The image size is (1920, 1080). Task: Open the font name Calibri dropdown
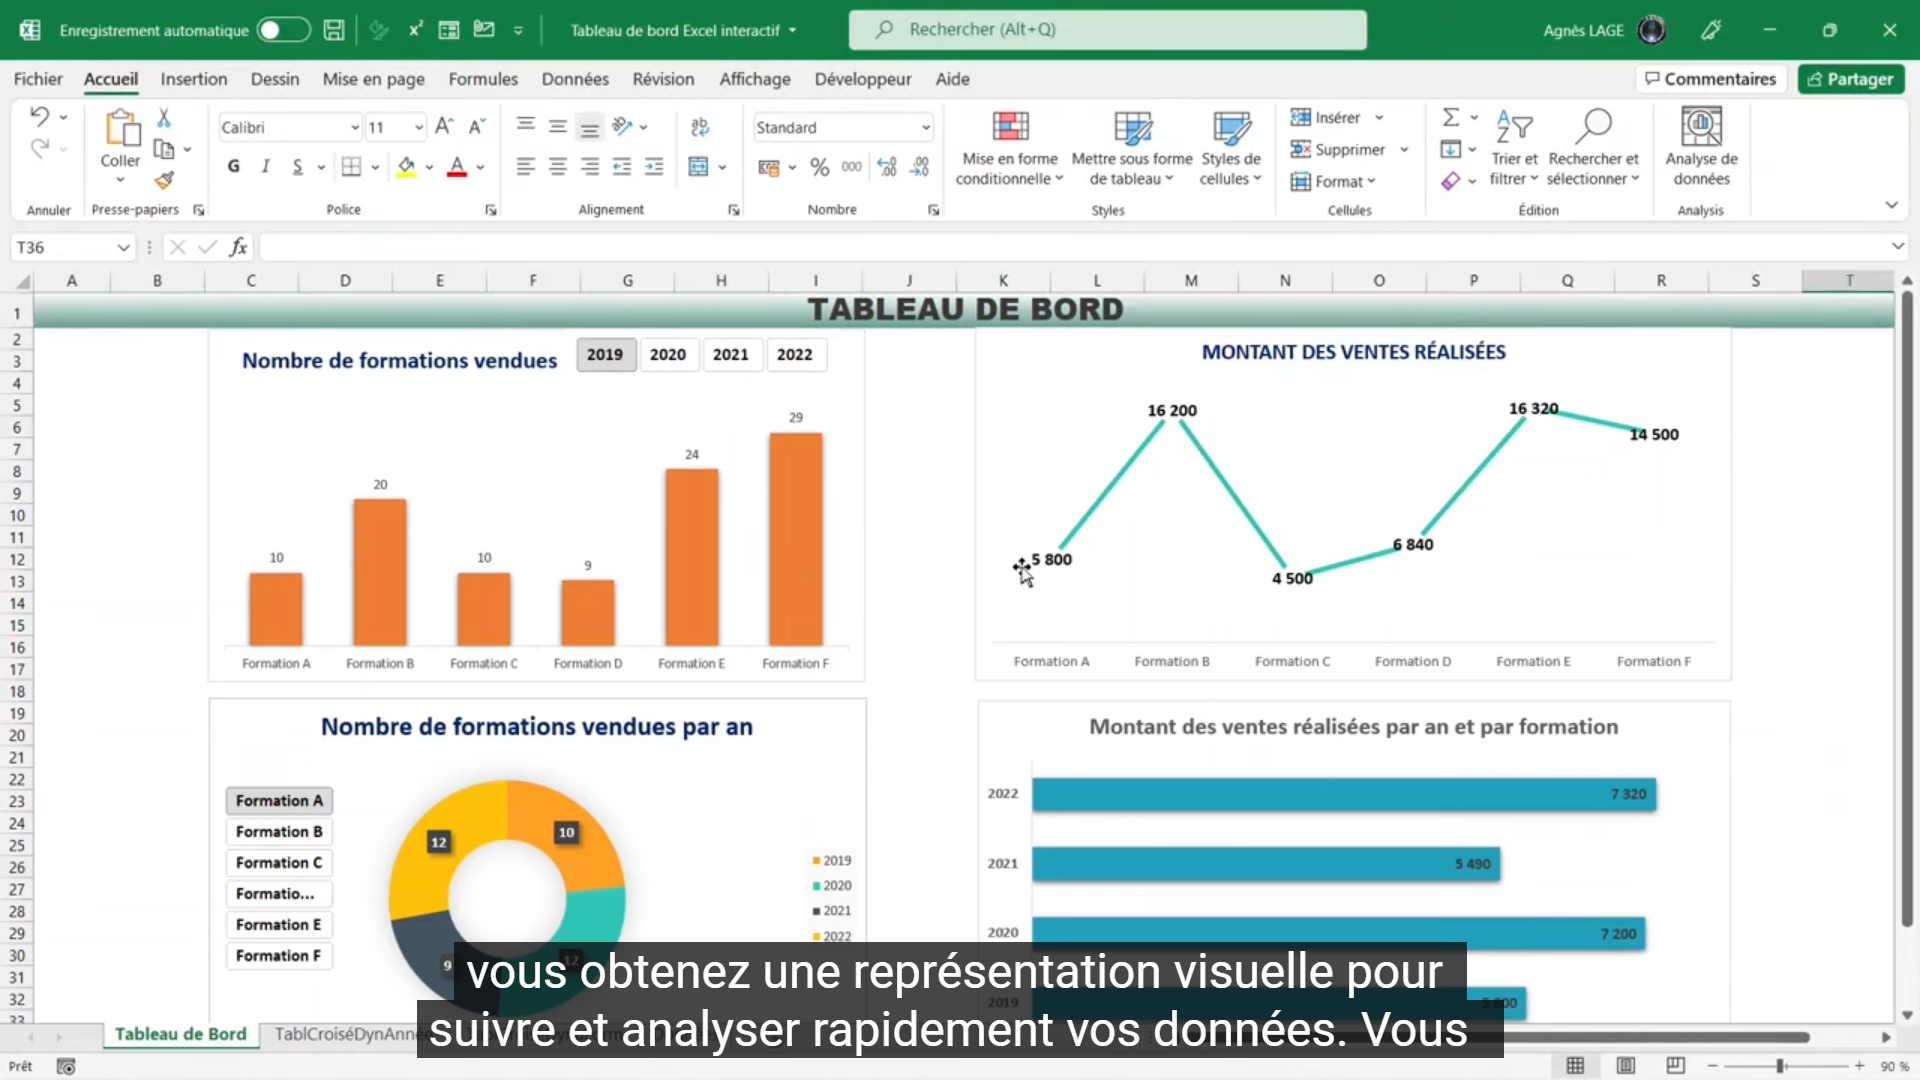pos(354,128)
